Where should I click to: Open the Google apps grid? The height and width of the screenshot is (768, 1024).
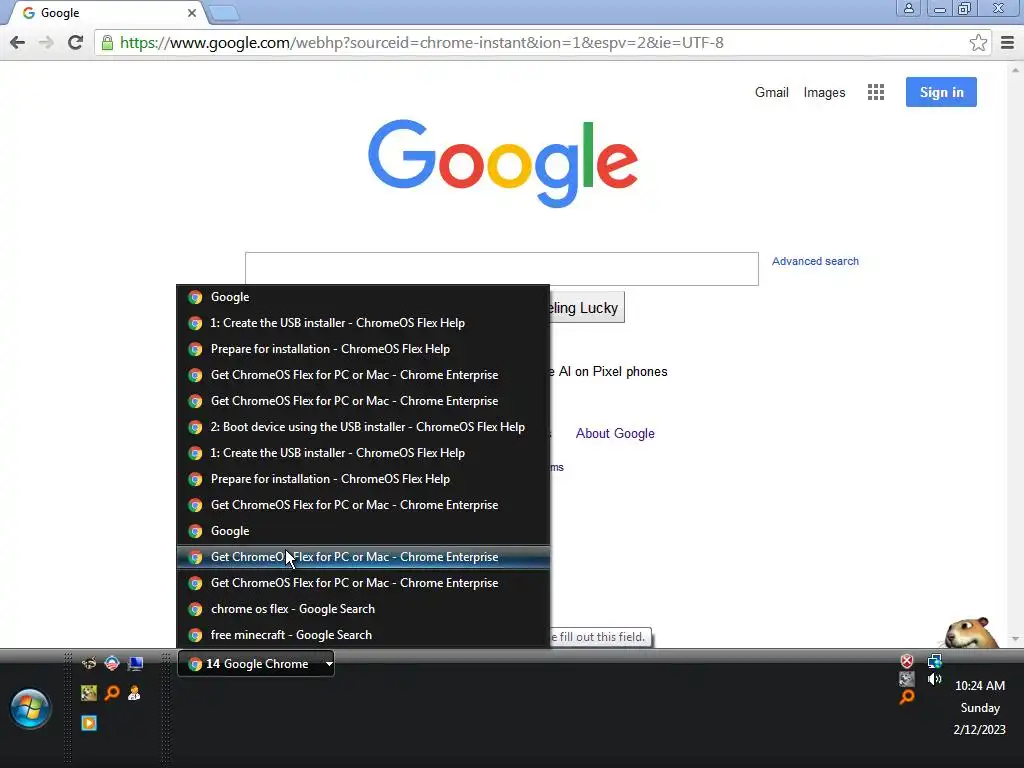pos(876,92)
